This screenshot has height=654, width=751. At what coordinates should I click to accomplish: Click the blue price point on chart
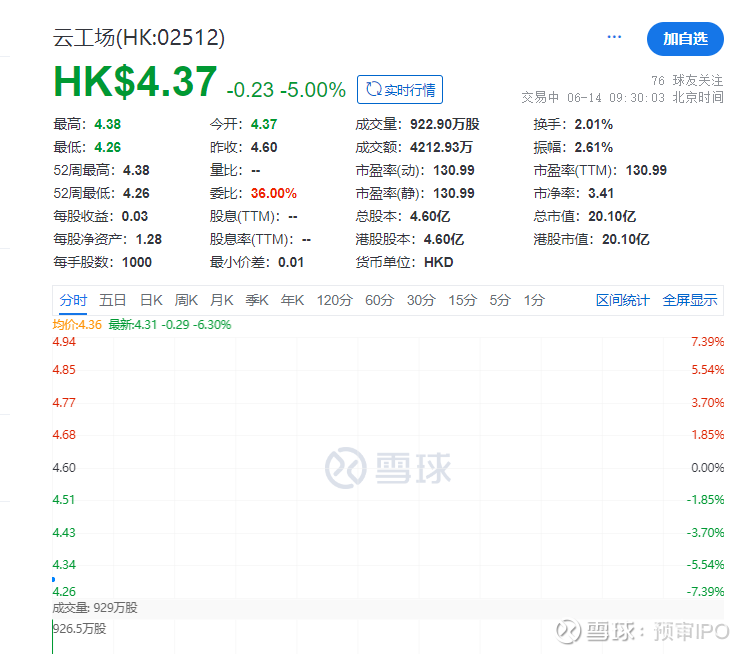pyautogui.click(x=53, y=579)
